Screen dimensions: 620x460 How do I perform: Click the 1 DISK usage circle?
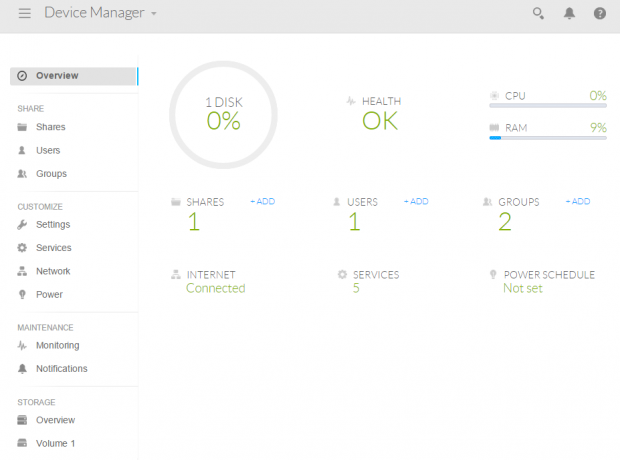pos(223,115)
